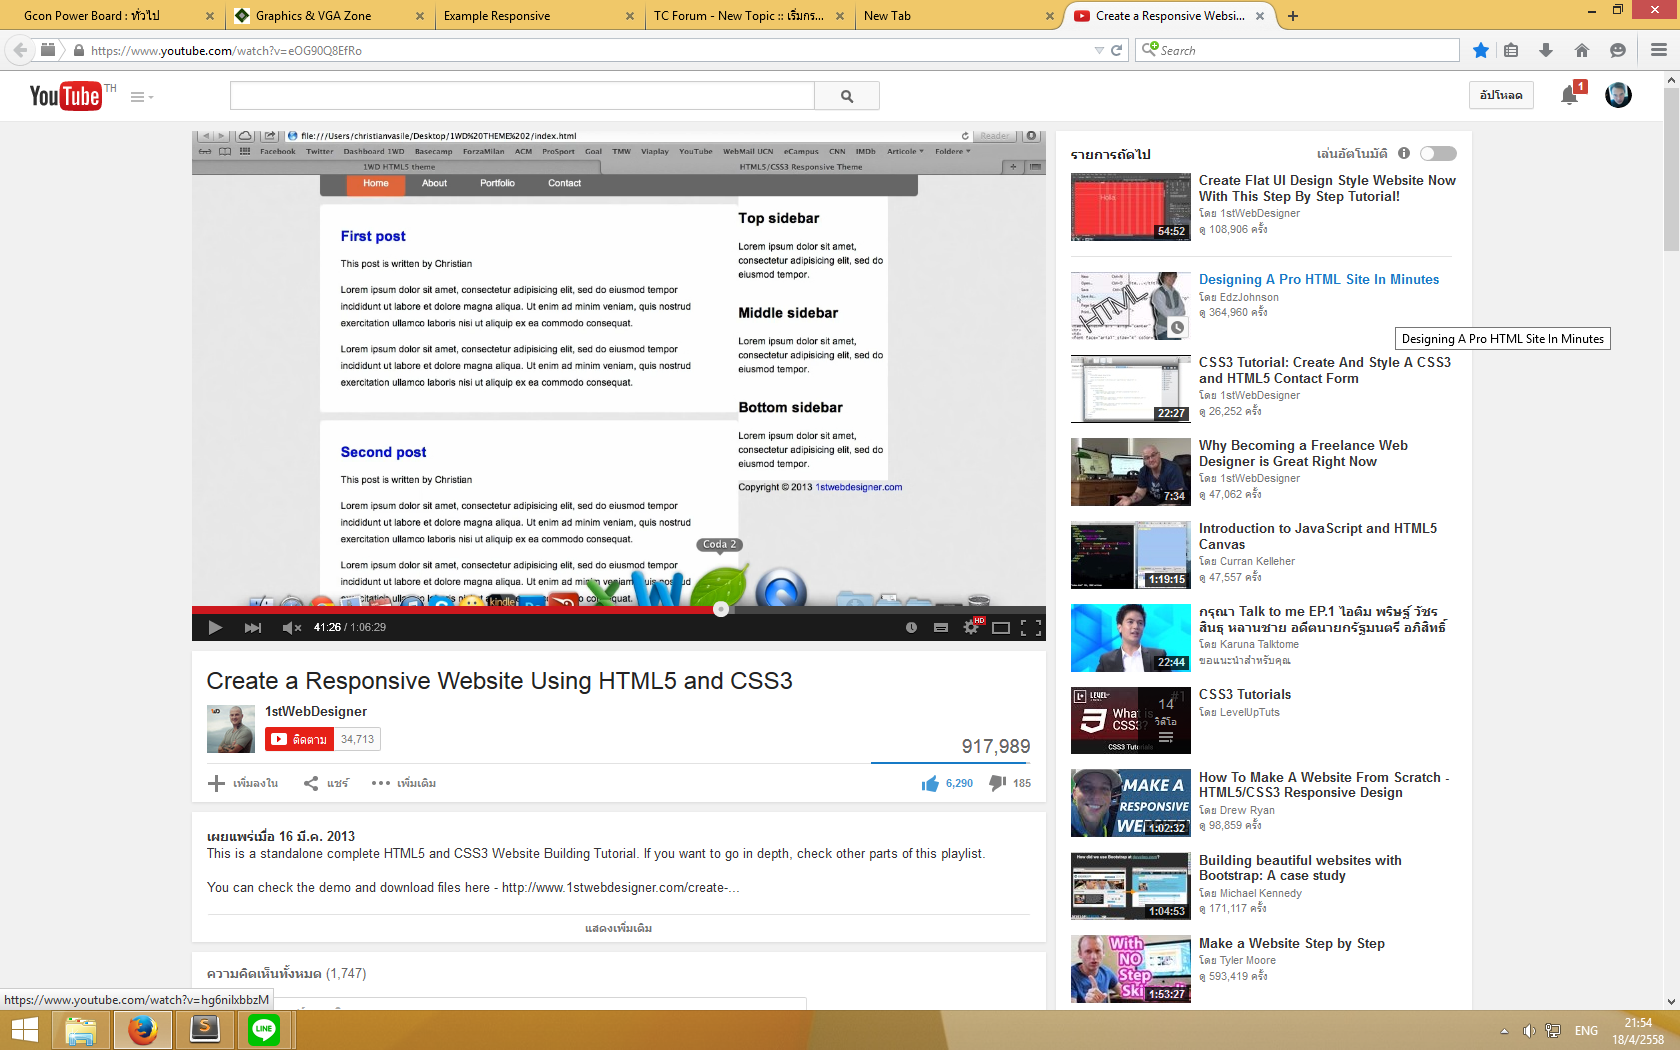Image resolution: width=1680 pixels, height=1050 pixels.
Task: Open the account avatar menu
Action: click(x=1618, y=95)
